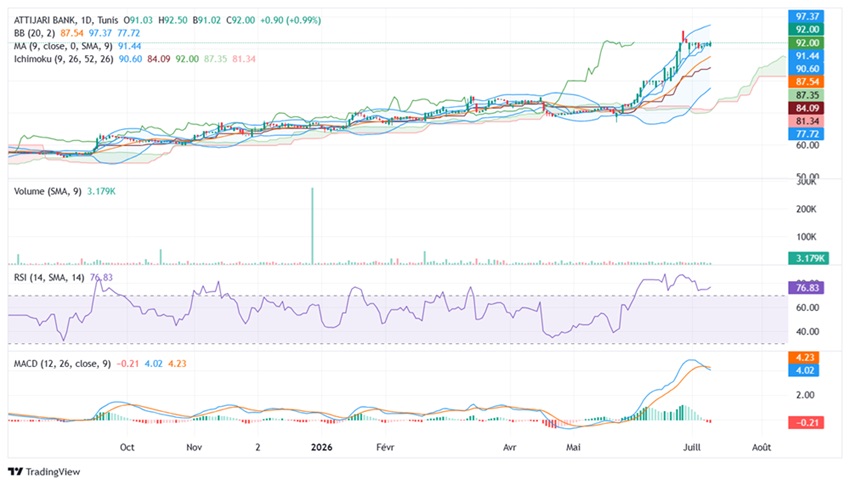This screenshot has height=485, width=850.
Task: Click the red -0.21 MACD axis tag
Action: 806,422
